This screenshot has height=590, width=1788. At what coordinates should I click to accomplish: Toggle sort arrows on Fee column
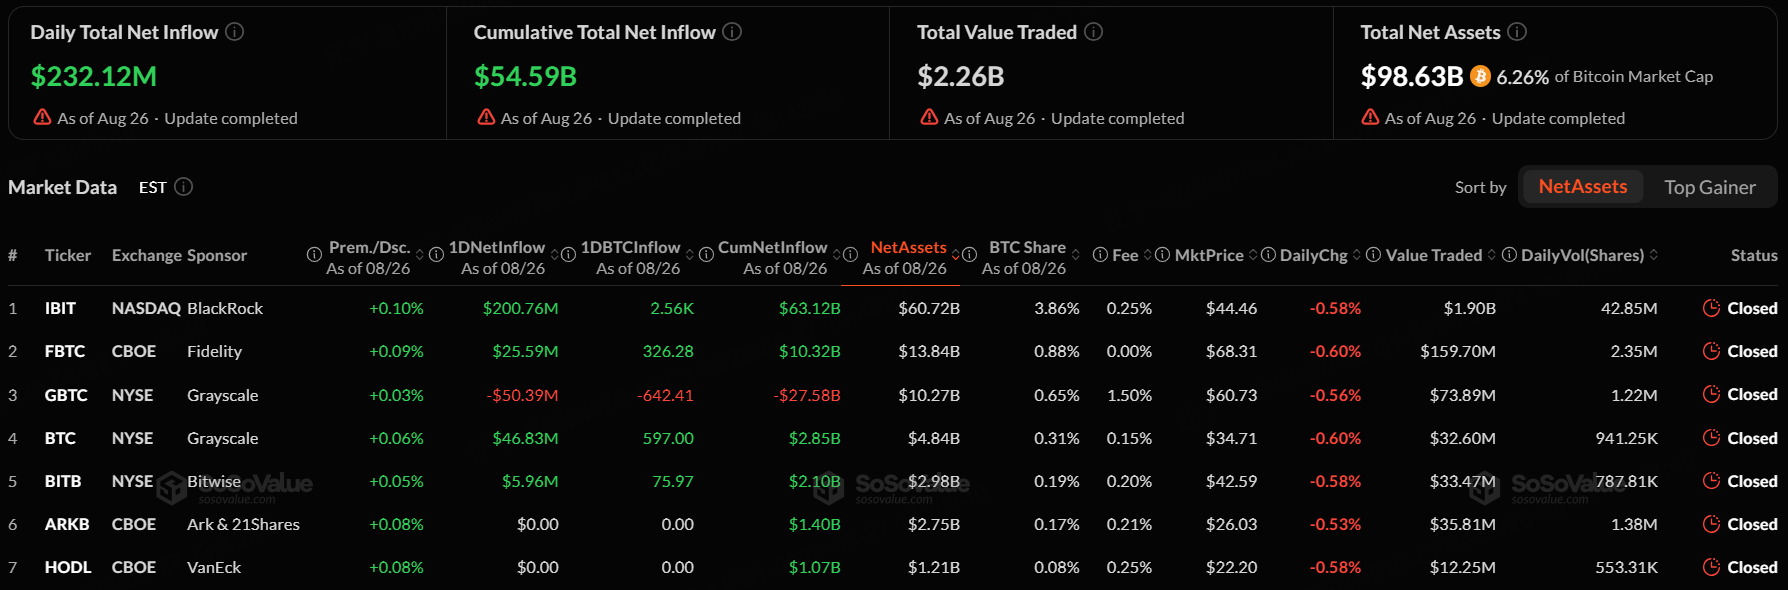1148,255
